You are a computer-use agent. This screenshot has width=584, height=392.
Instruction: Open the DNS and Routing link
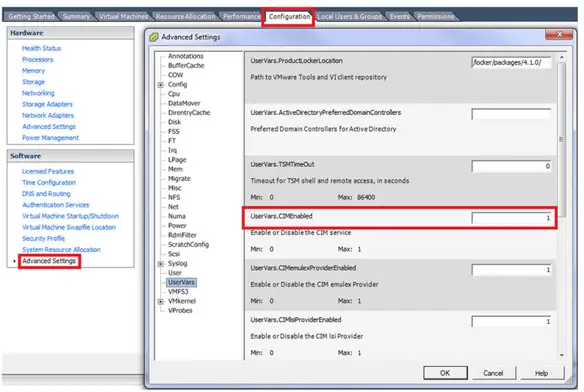46,193
